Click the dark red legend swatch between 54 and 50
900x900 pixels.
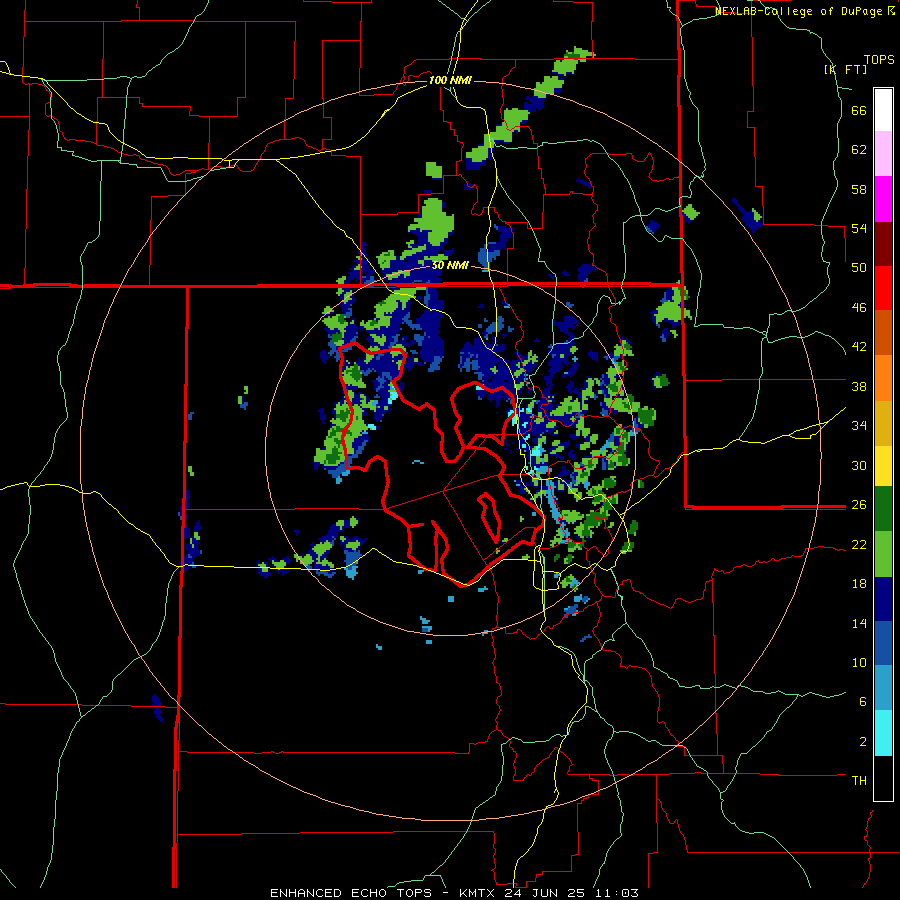883,244
